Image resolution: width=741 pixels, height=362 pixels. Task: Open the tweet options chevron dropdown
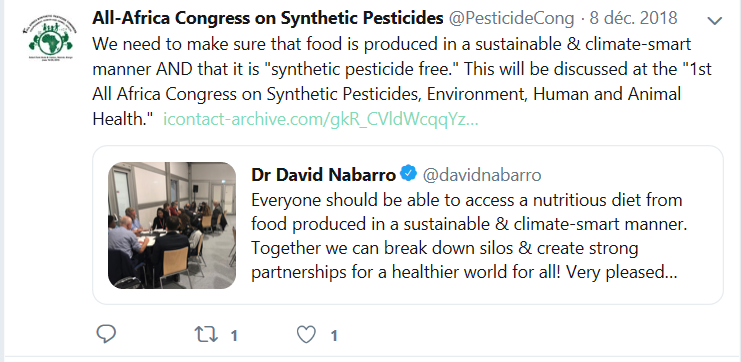[715, 20]
